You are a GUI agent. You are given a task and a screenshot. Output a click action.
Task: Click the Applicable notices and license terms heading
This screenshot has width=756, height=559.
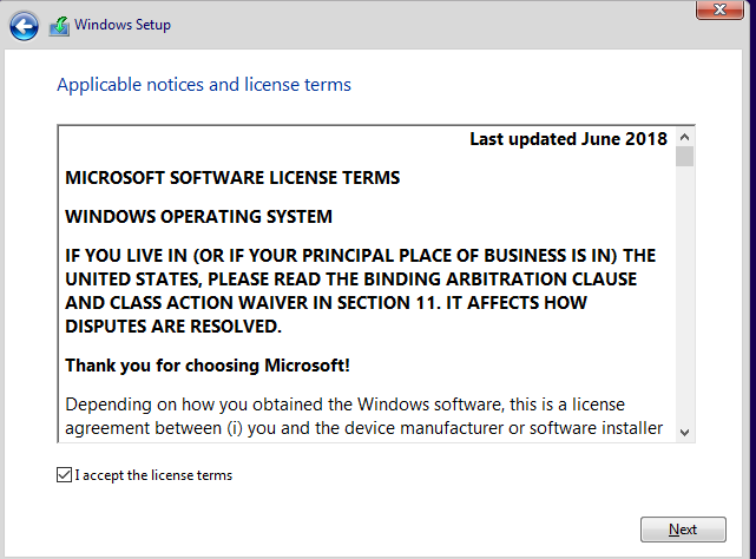(x=204, y=84)
